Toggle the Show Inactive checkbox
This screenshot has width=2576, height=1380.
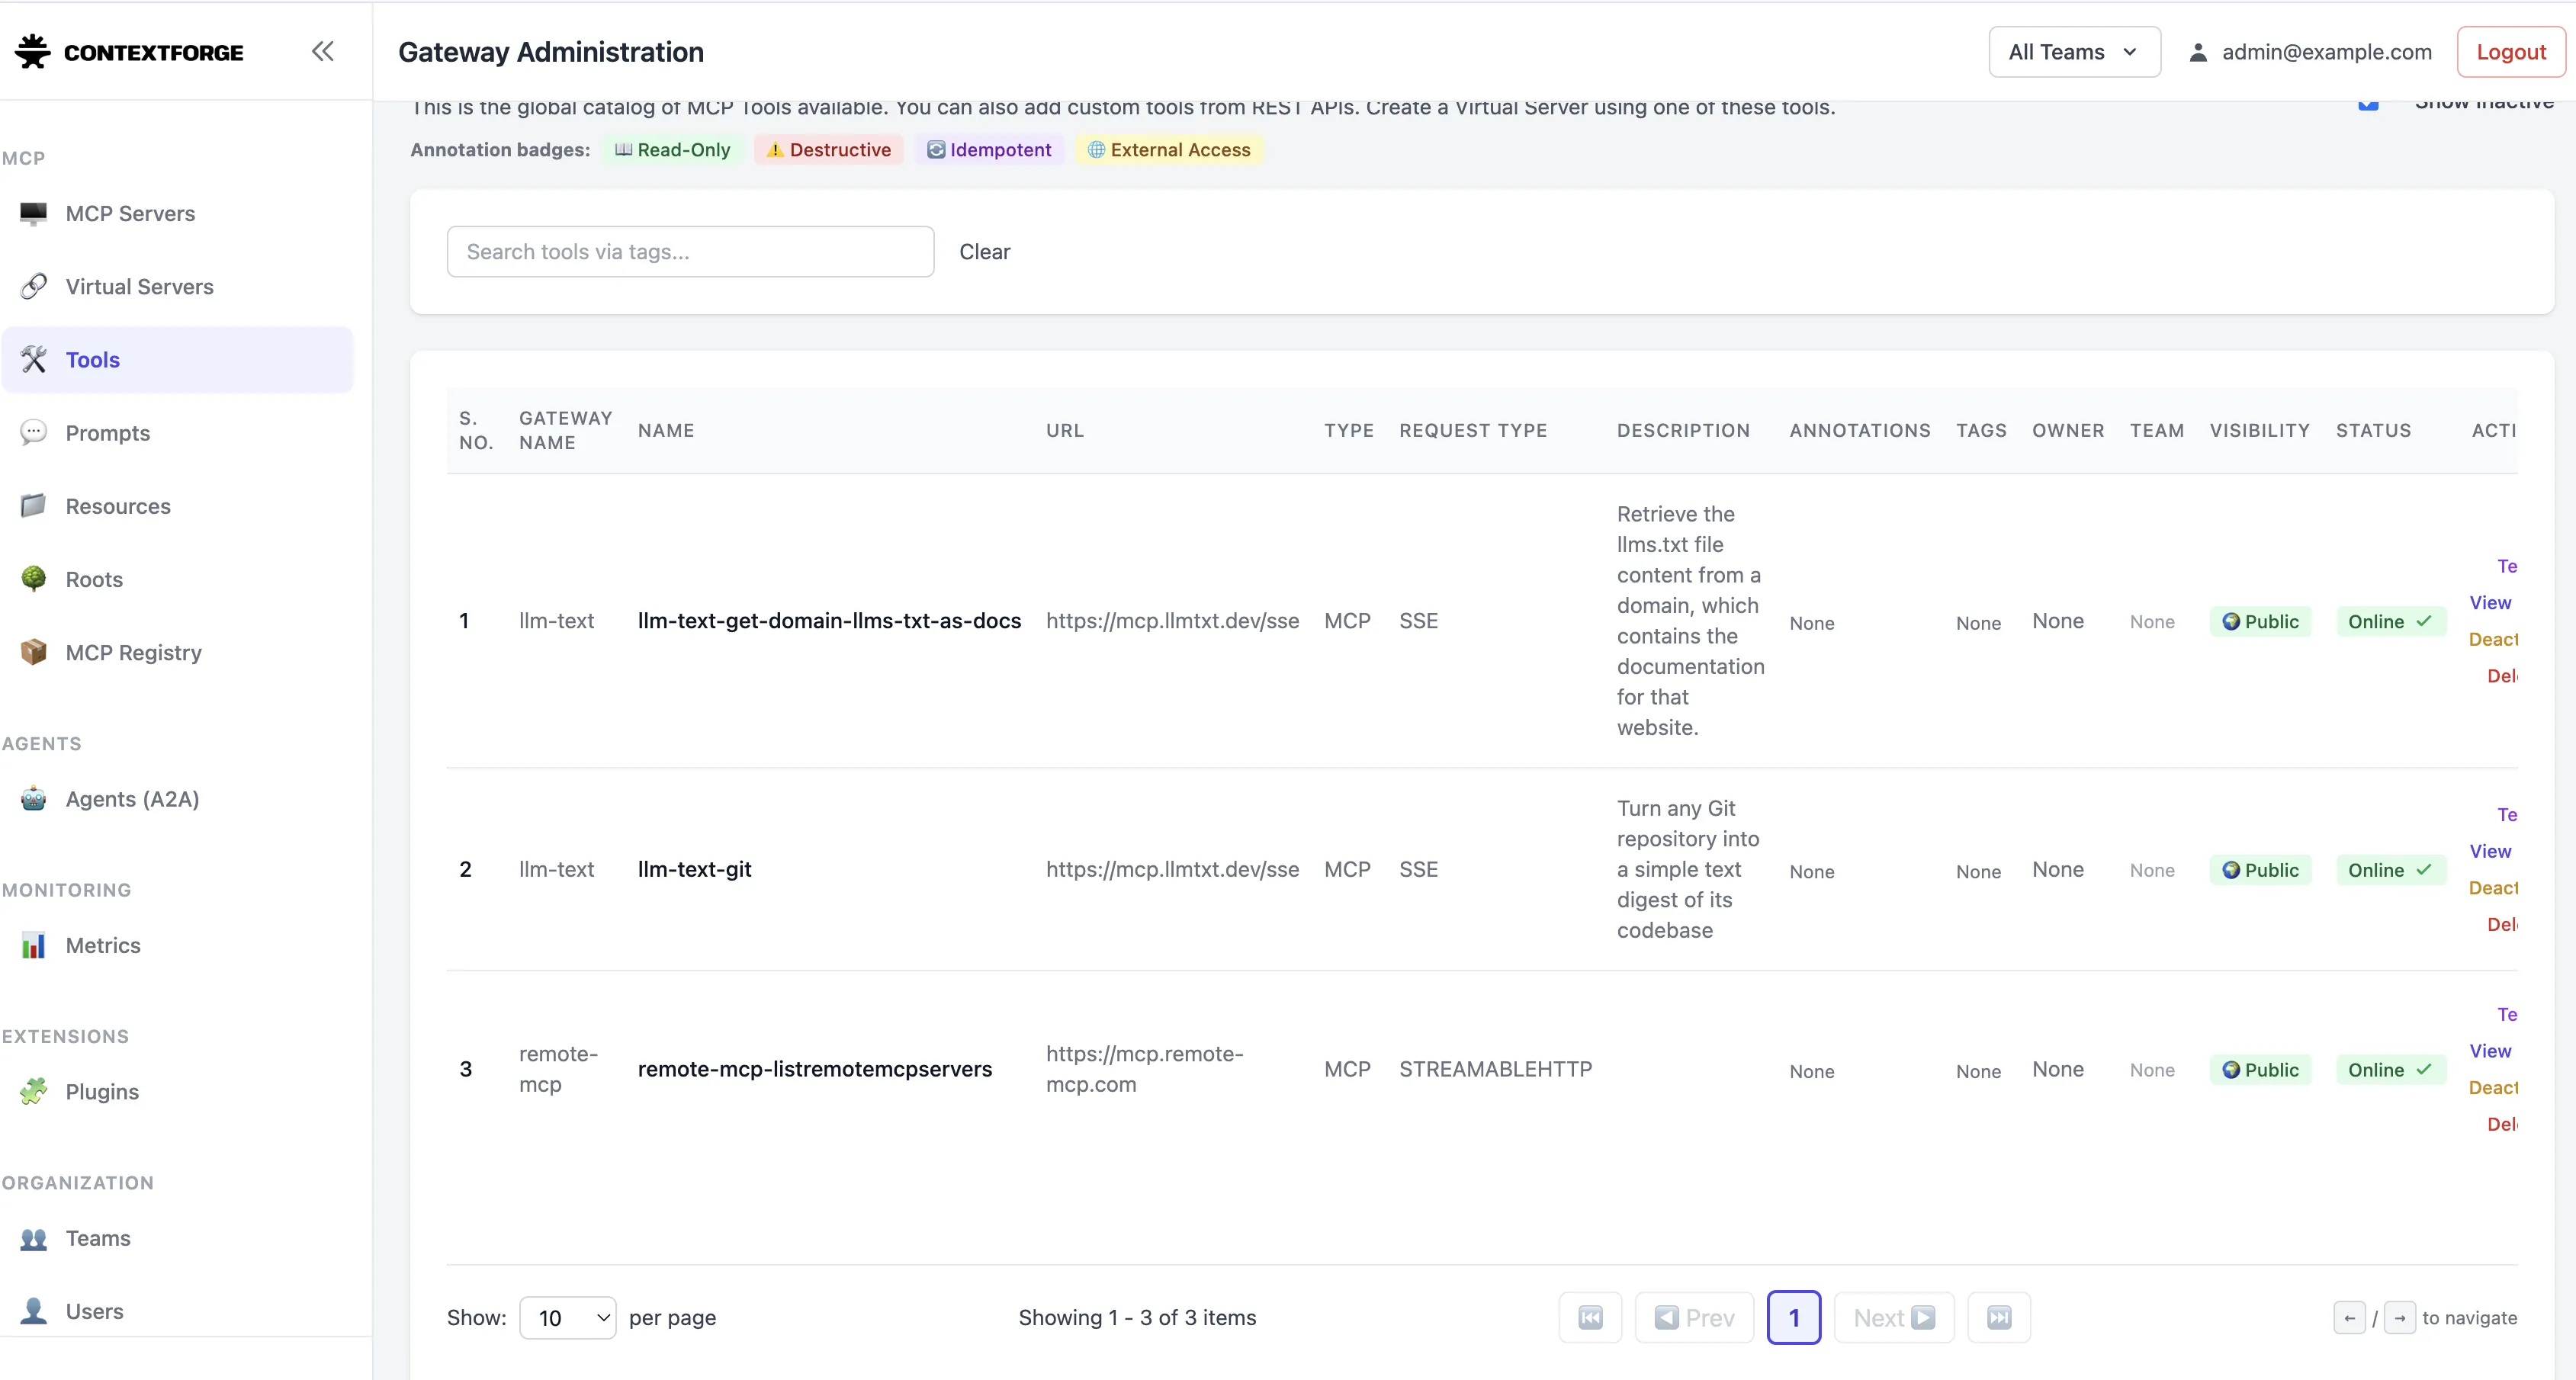pos(2368,103)
